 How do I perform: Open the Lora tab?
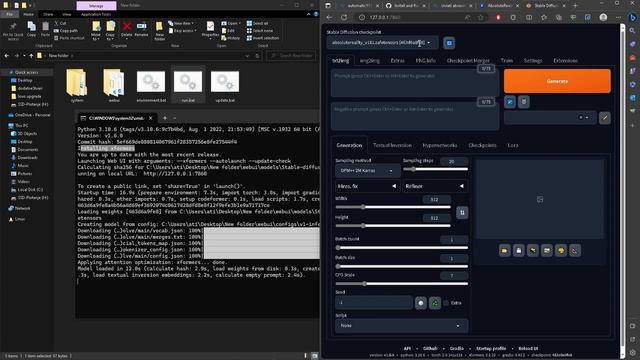(x=513, y=145)
